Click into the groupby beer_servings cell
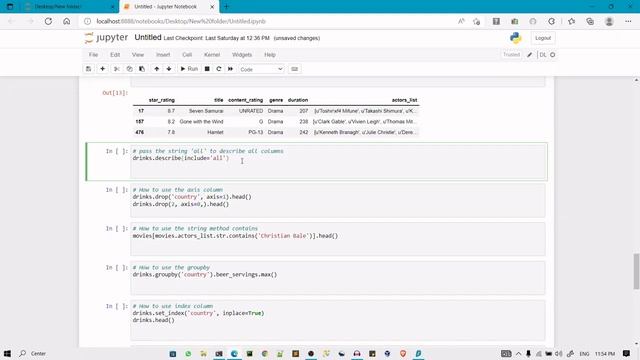Screen dimensions: 640x360 coord(338,278)
